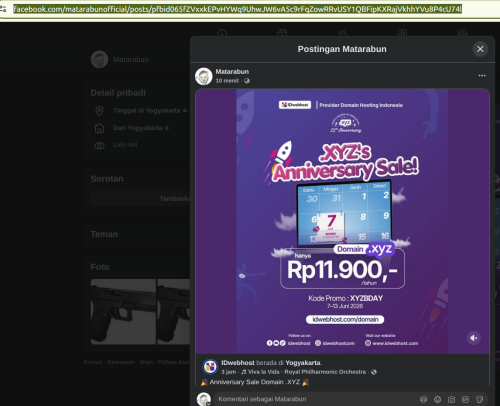Click the browser URL address bar
The height and width of the screenshot is (406, 500).
coord(237,9)
